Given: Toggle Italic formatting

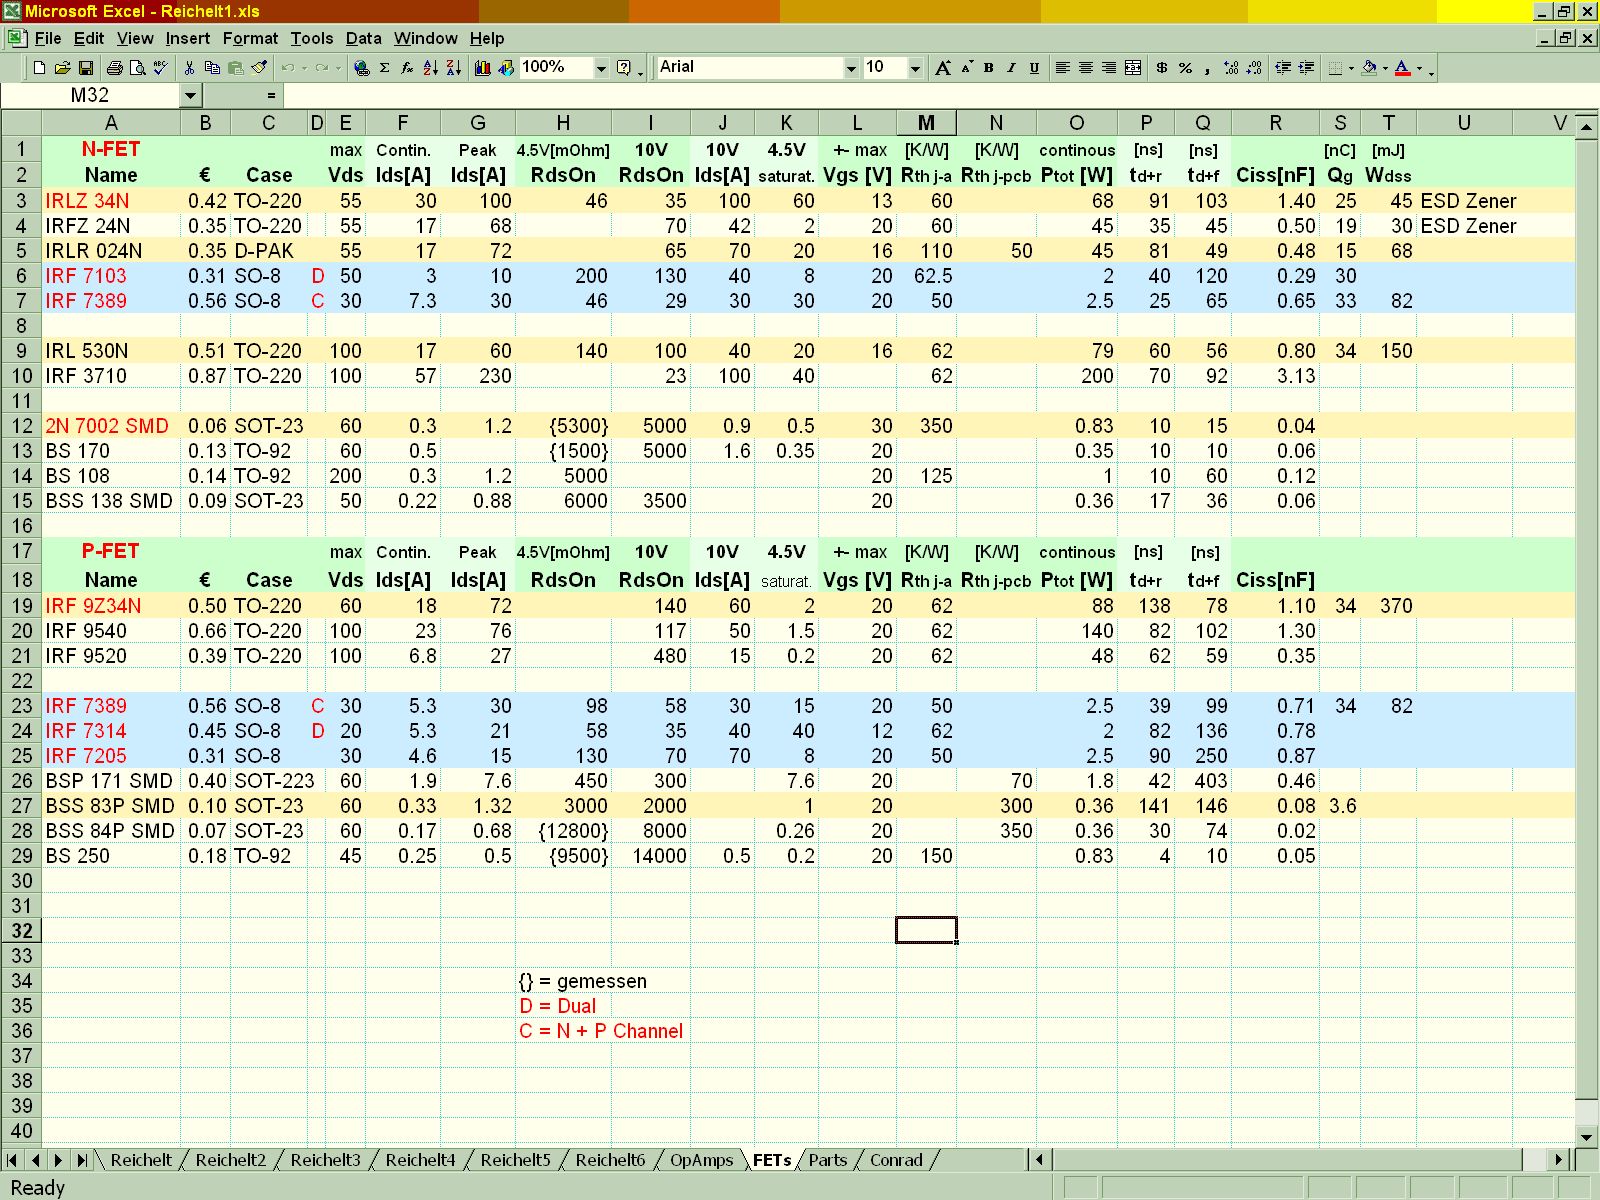Looking at the screenshot, I should coord(1011,68).
